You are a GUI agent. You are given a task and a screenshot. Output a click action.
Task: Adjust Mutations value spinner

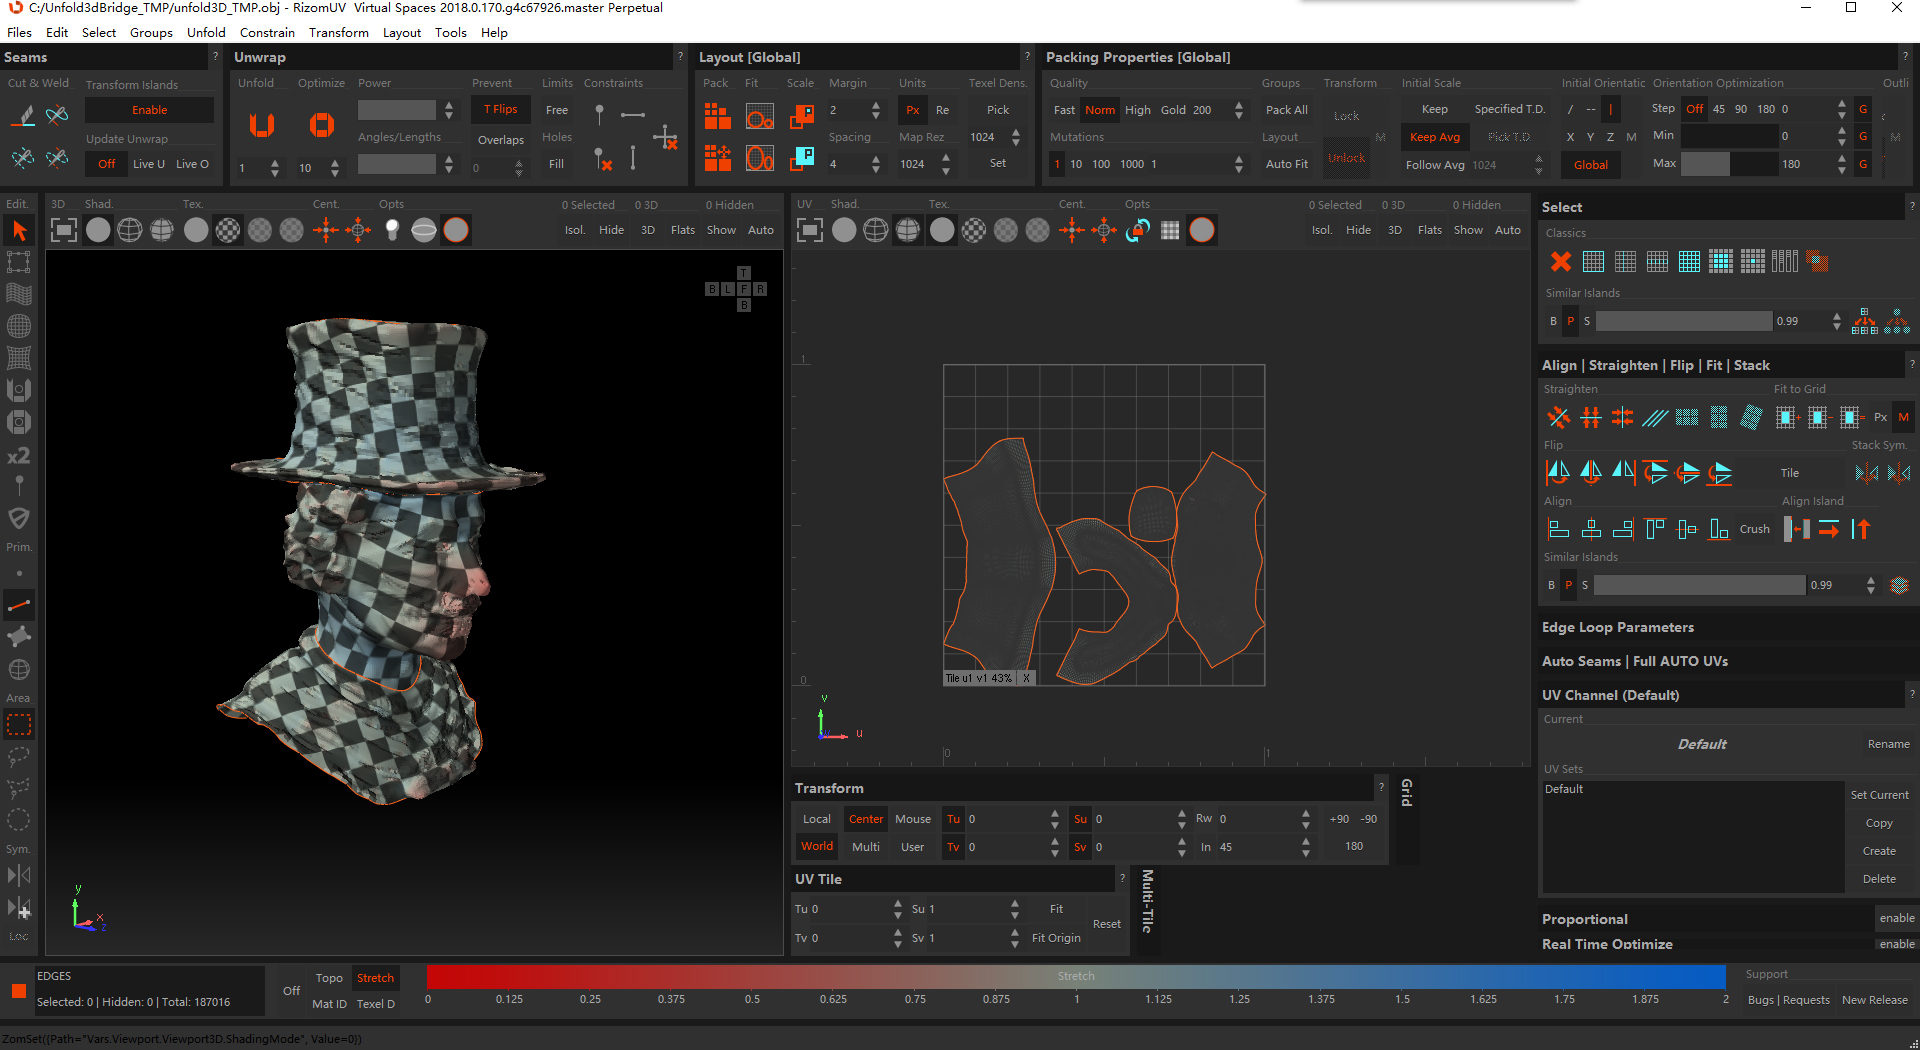[1239, 164]
